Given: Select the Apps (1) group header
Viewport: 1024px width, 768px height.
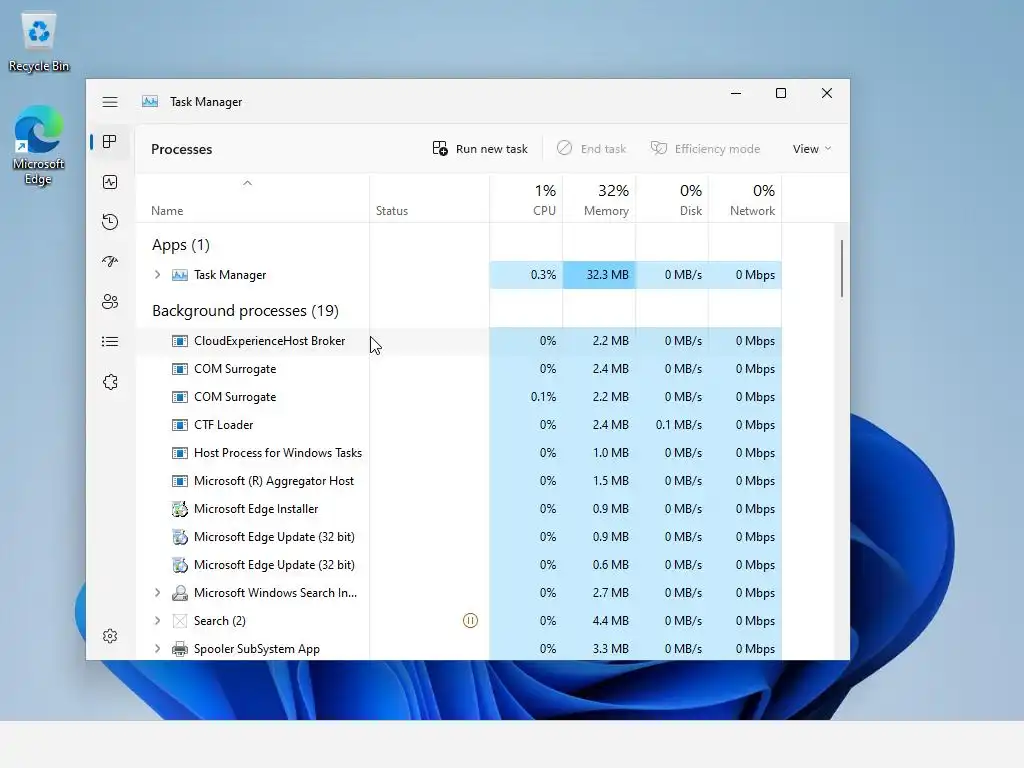Looking at the screenshot, I should coord(181,245).
